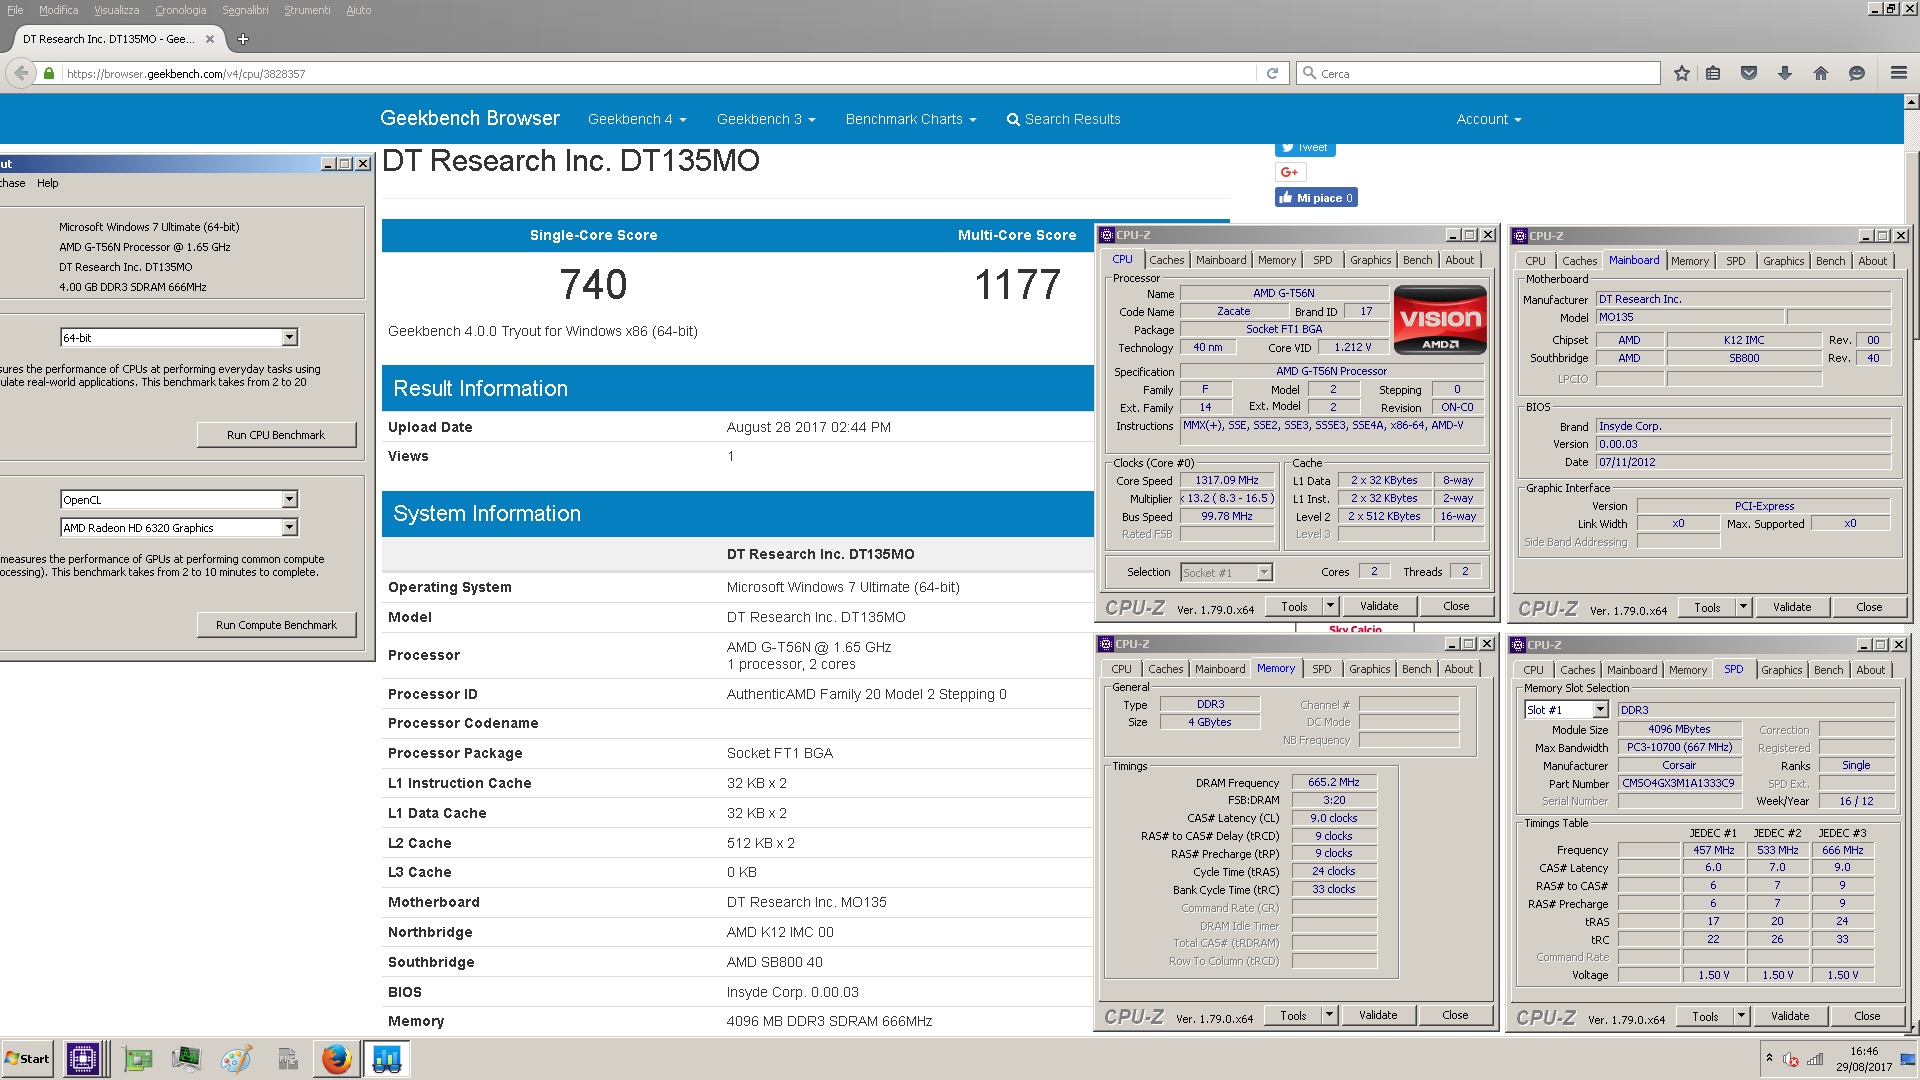
Task: Click Run Compute Benchmark button
Action: click(x=276, y=625)
